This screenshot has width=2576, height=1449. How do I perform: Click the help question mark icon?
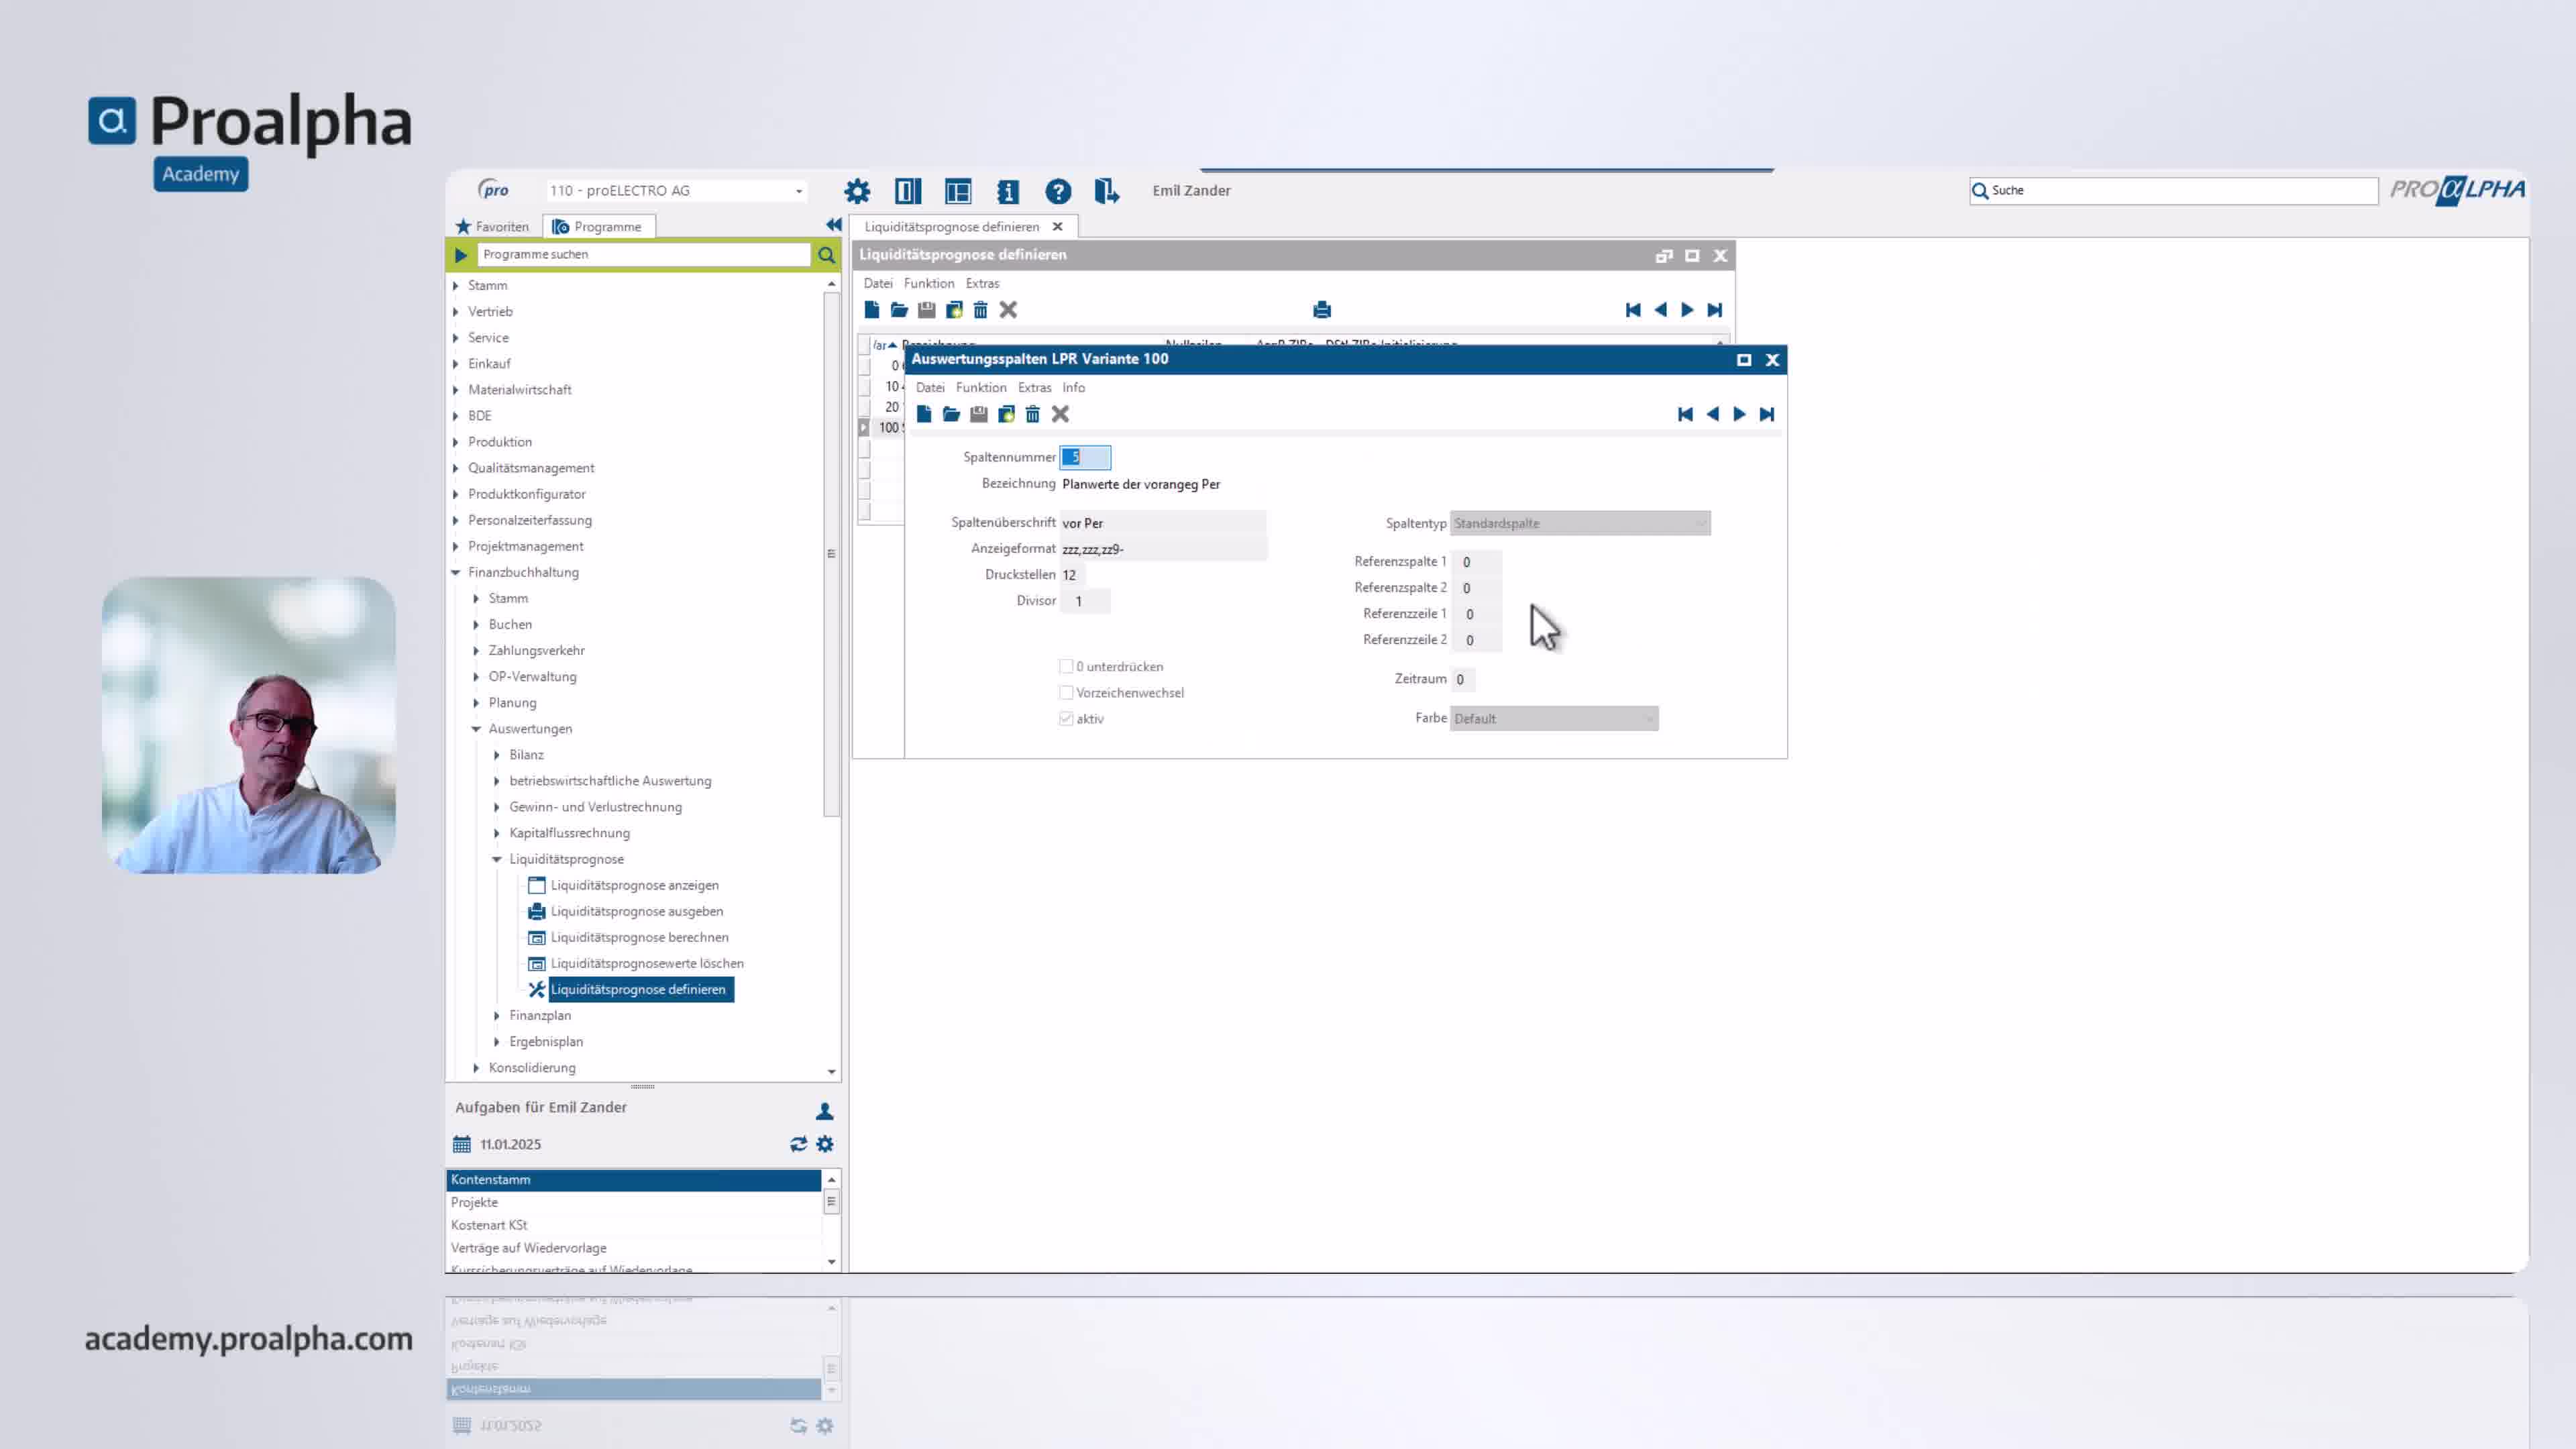[1058, 191]
